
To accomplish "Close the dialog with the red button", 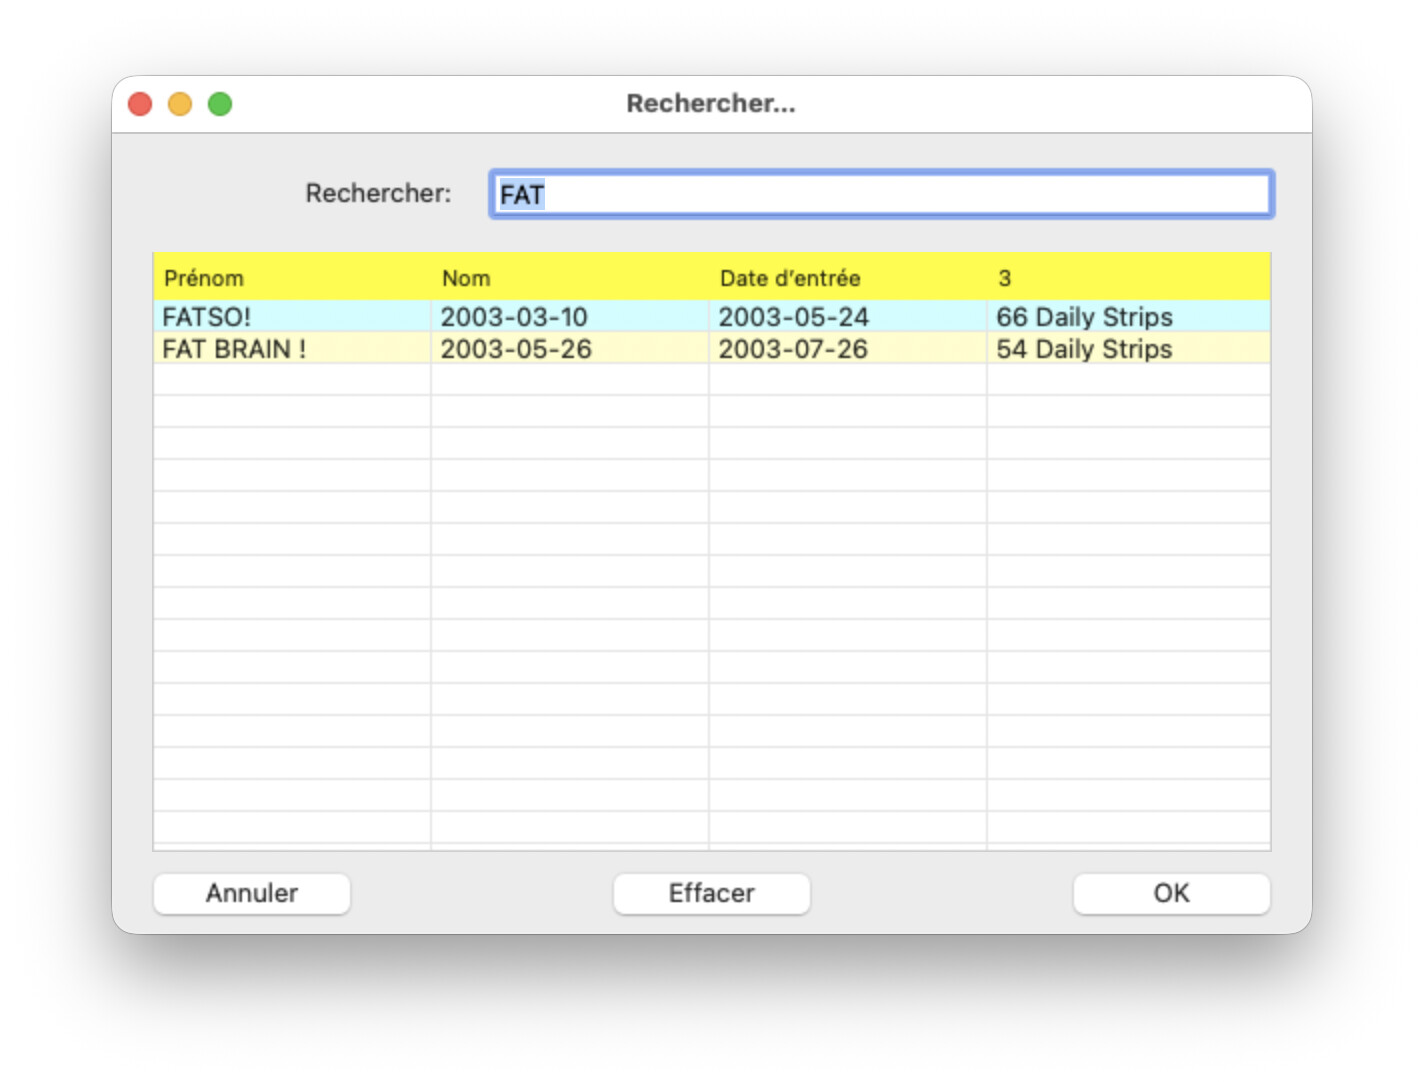I will tap(140, 104).
